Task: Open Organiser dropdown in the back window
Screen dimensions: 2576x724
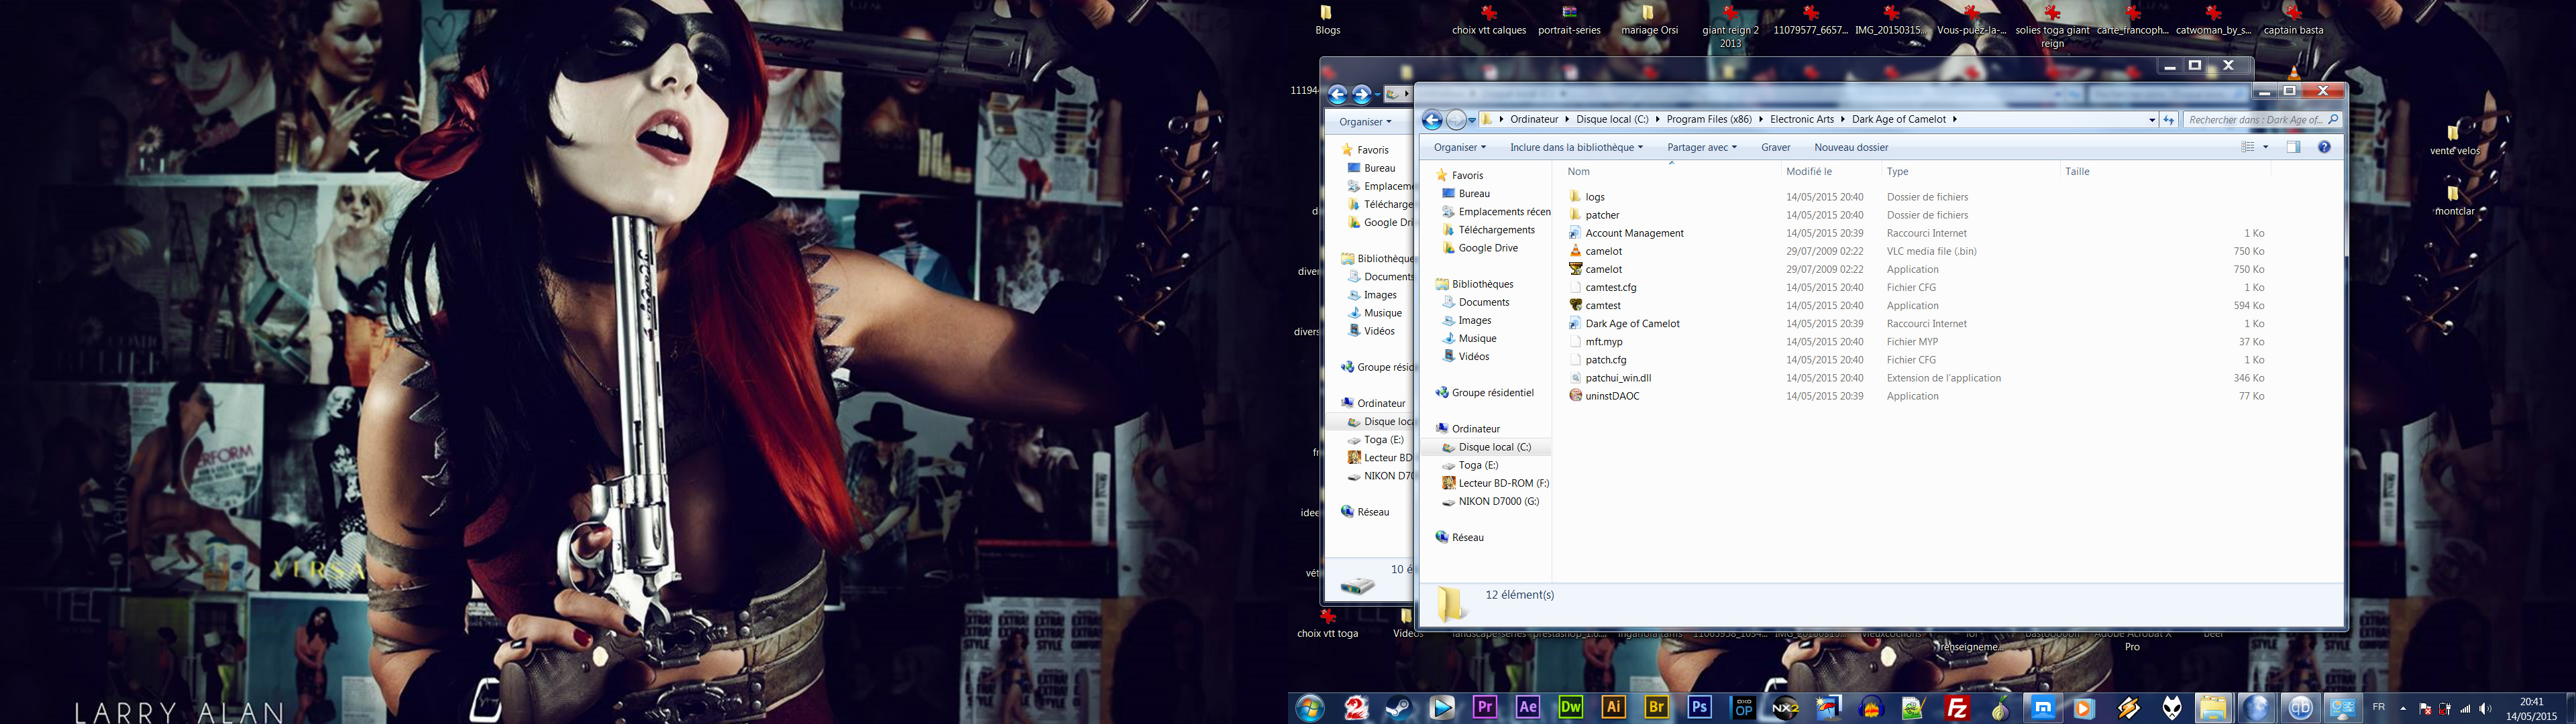Action: coord(1365,122)
